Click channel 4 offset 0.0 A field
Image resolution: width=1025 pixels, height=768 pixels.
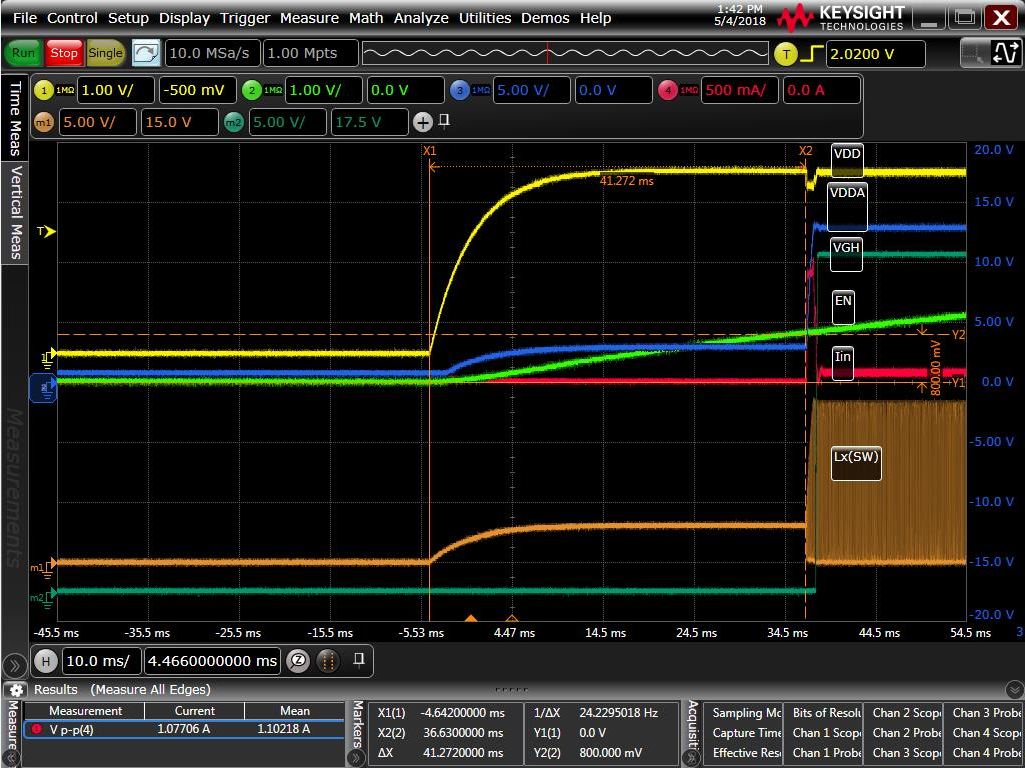point(822,90)
